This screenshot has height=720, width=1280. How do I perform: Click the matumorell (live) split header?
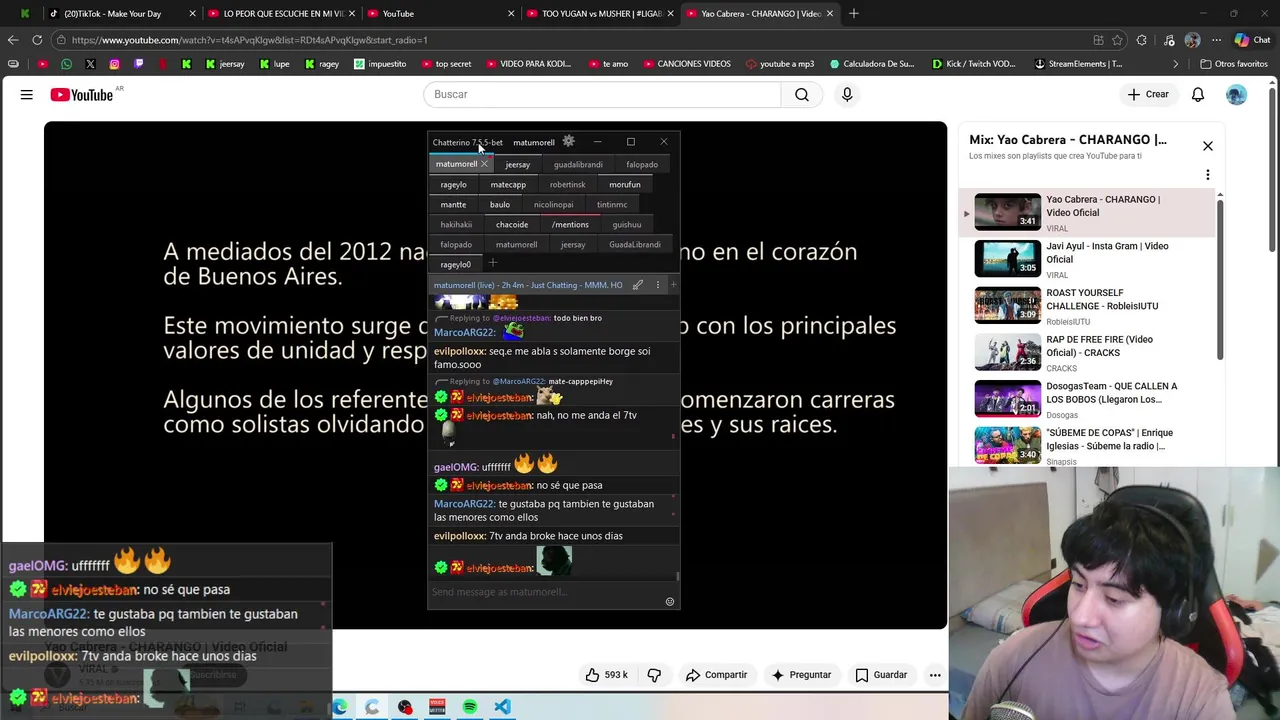pos(528,285)
